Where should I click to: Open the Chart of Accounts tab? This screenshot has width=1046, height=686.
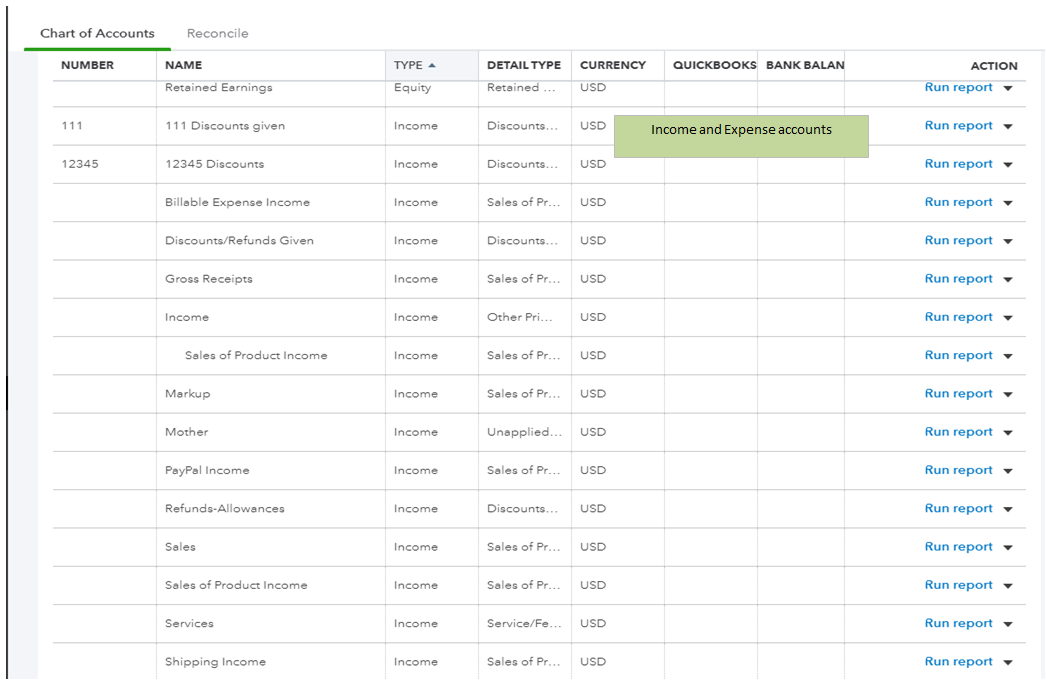pos(96,32)
